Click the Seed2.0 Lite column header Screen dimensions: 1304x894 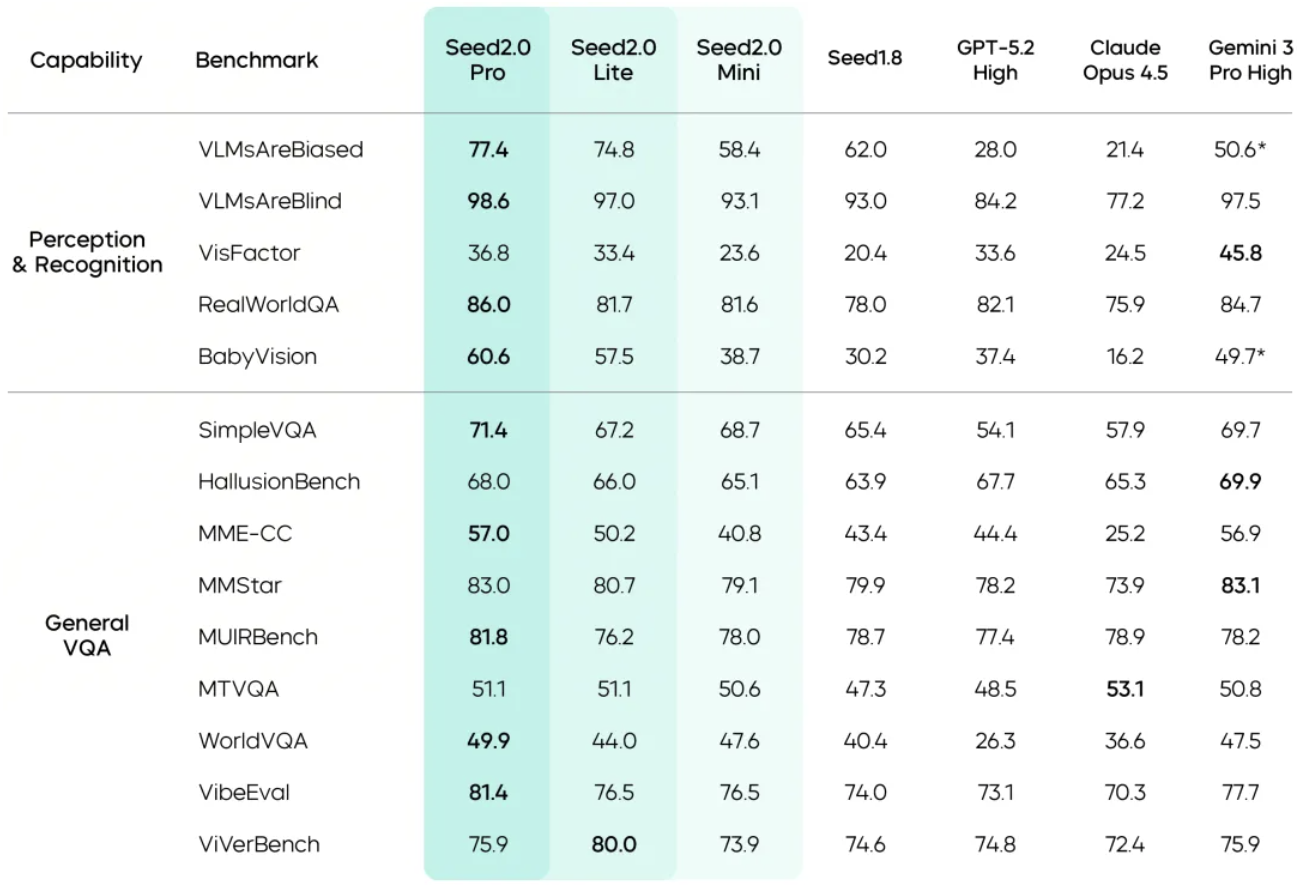pos(613,60)
